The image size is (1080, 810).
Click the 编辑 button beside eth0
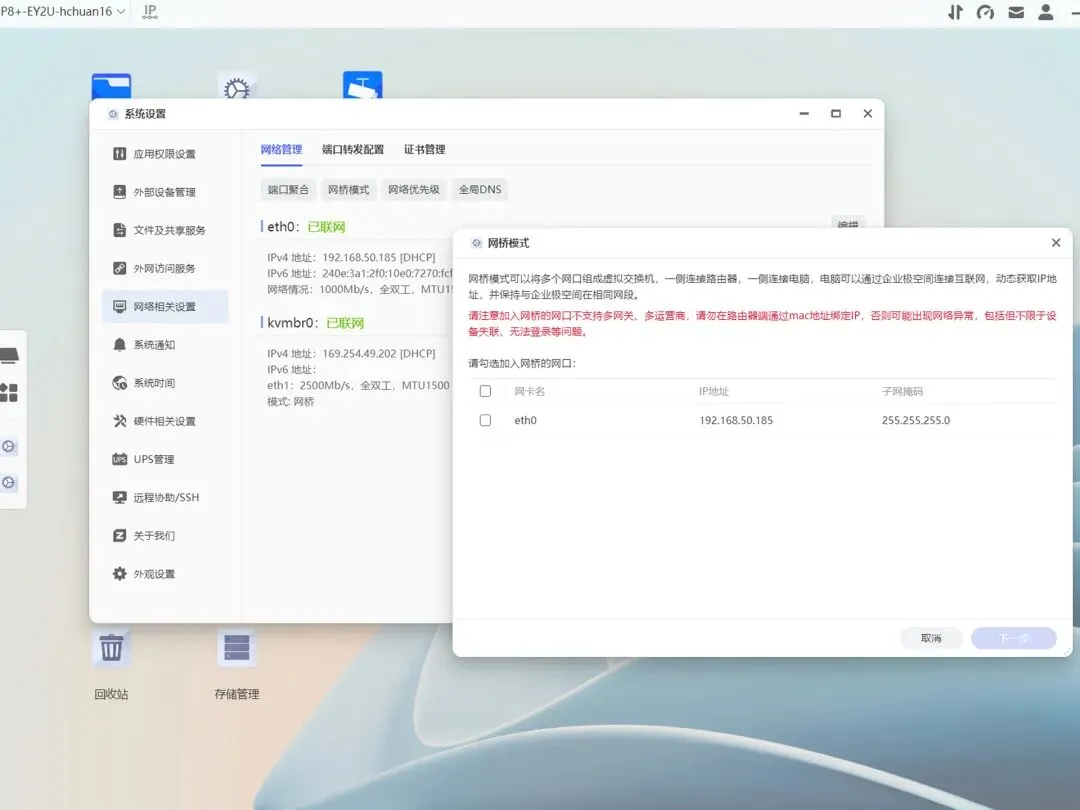point(848,222)
